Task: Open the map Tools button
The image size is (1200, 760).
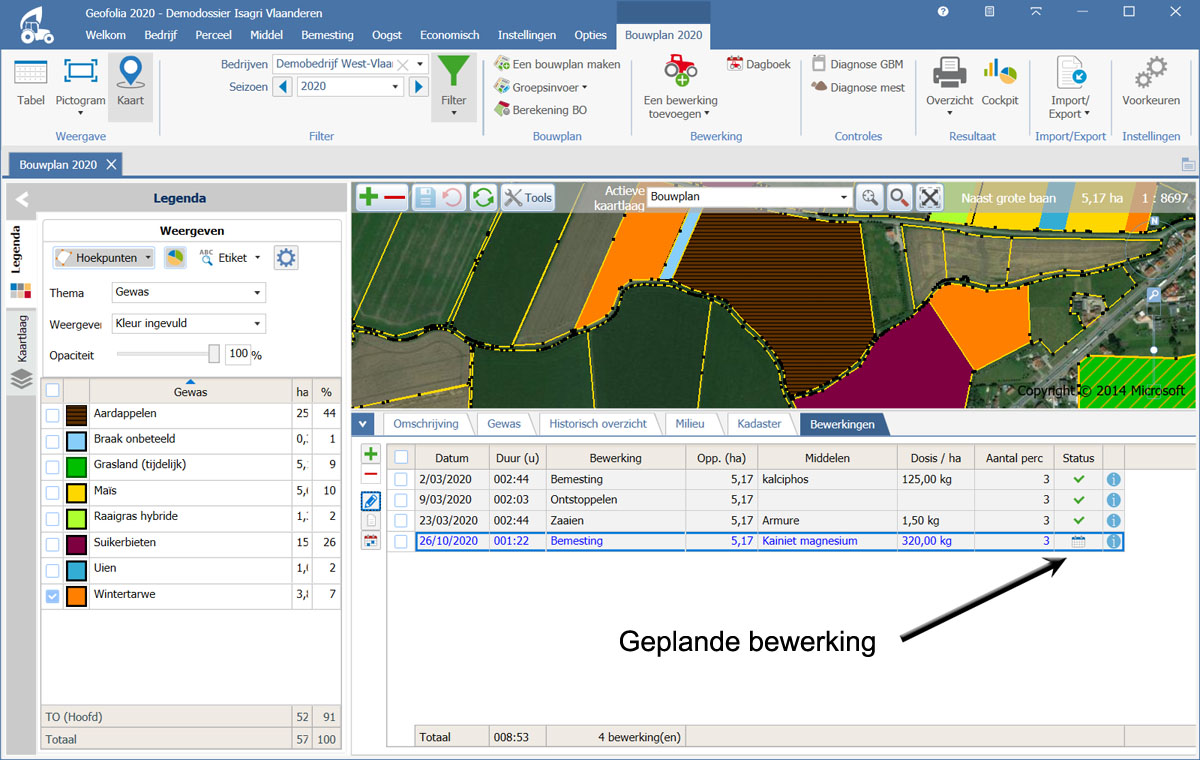Action: click(527, 197)
